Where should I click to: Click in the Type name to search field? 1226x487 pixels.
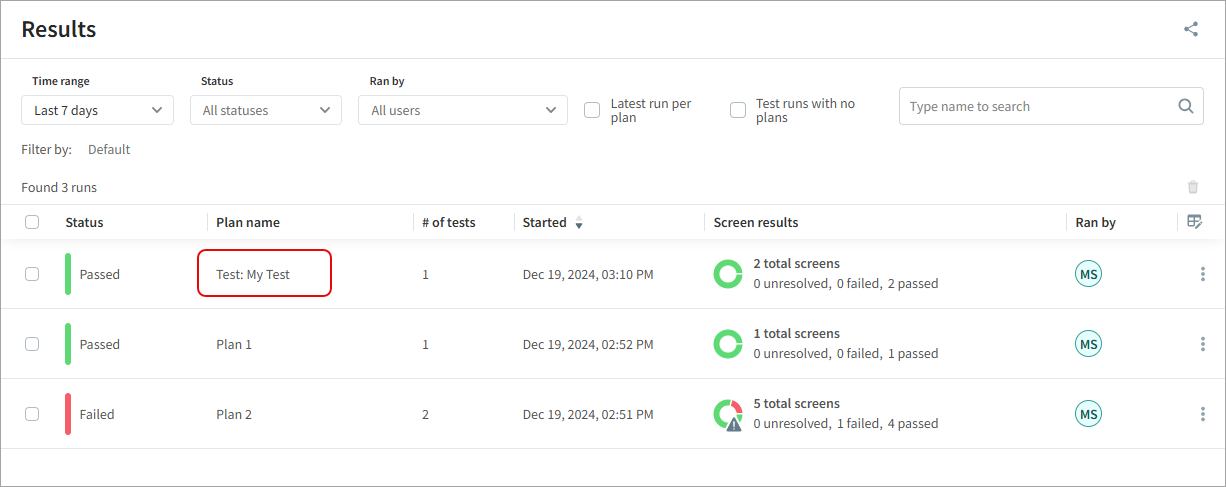click(1035, 106)
